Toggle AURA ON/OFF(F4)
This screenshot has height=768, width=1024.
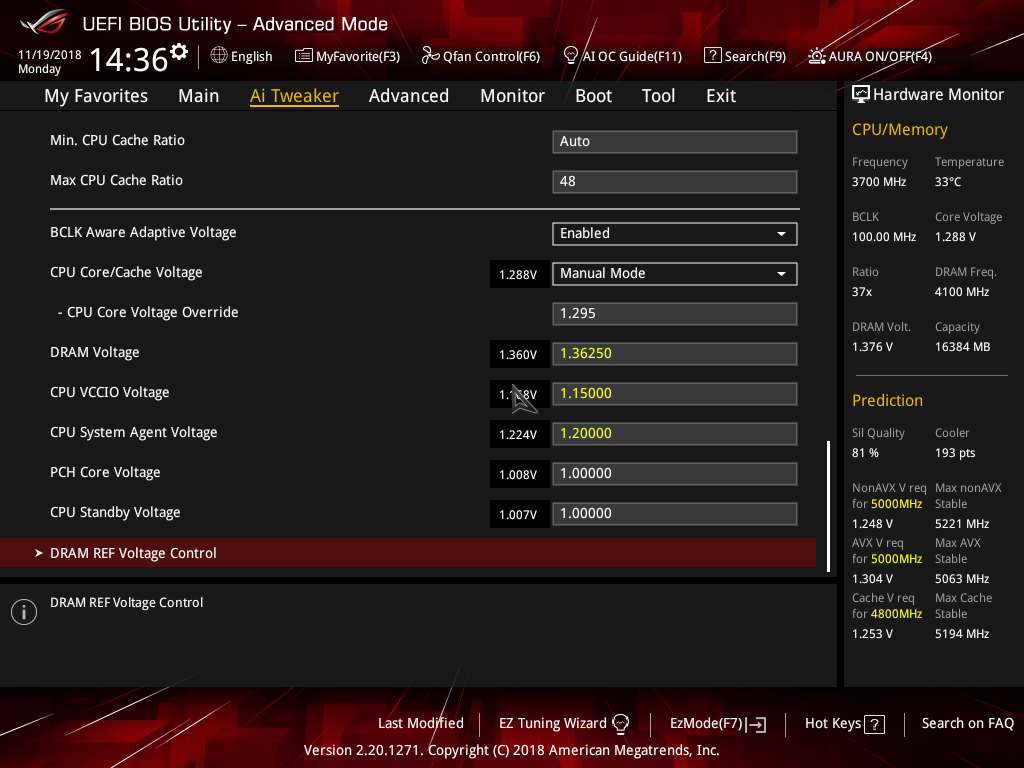click(880, 56)
